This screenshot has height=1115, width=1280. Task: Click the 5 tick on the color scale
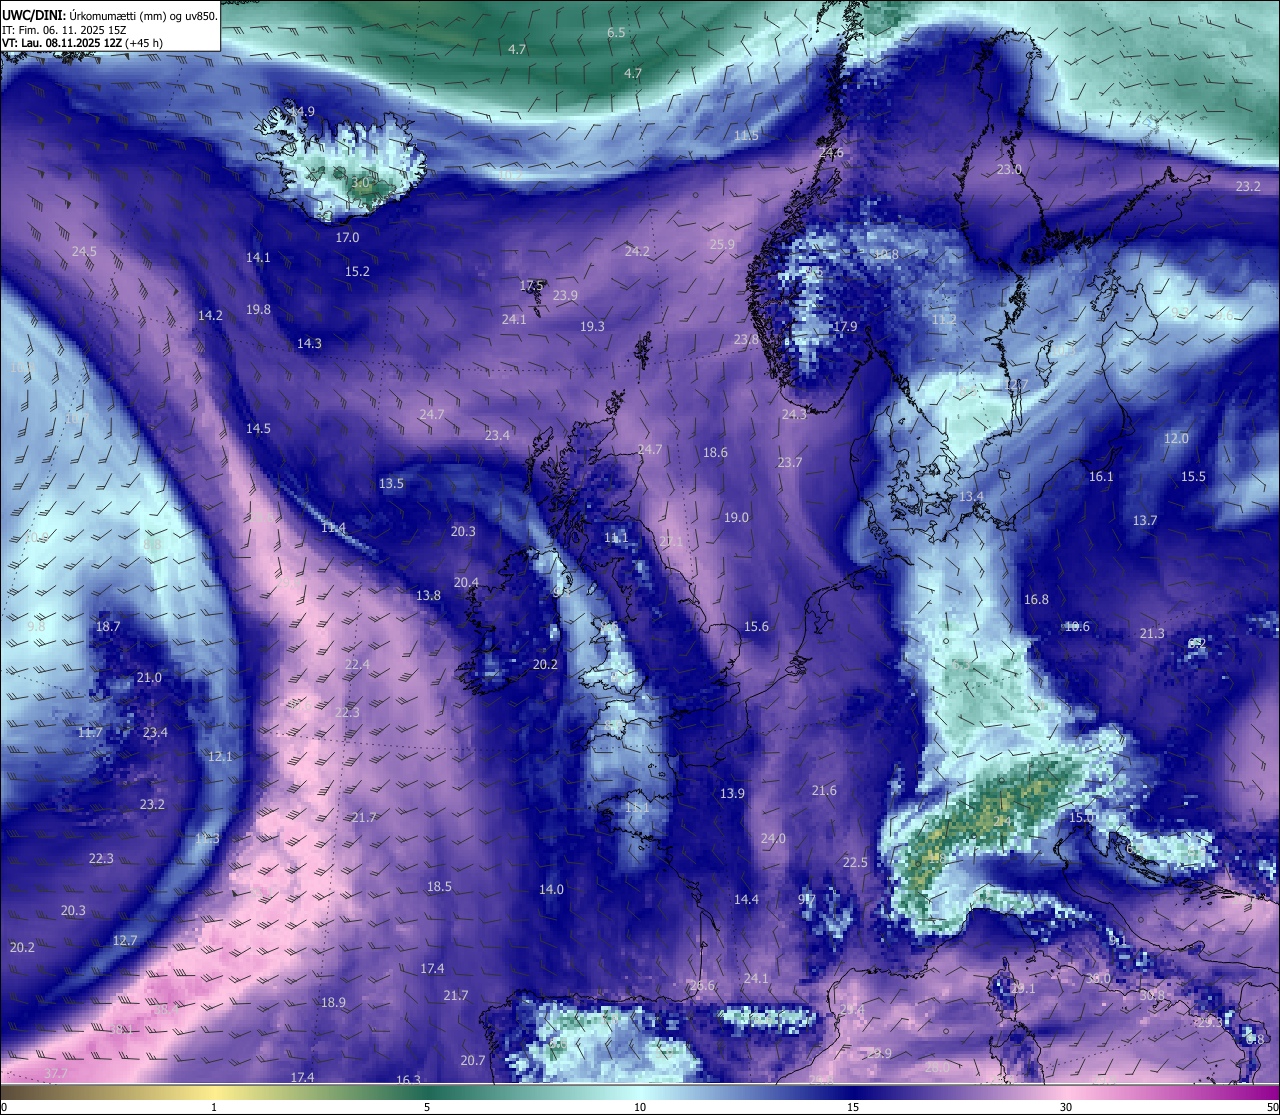(427, 1107)
